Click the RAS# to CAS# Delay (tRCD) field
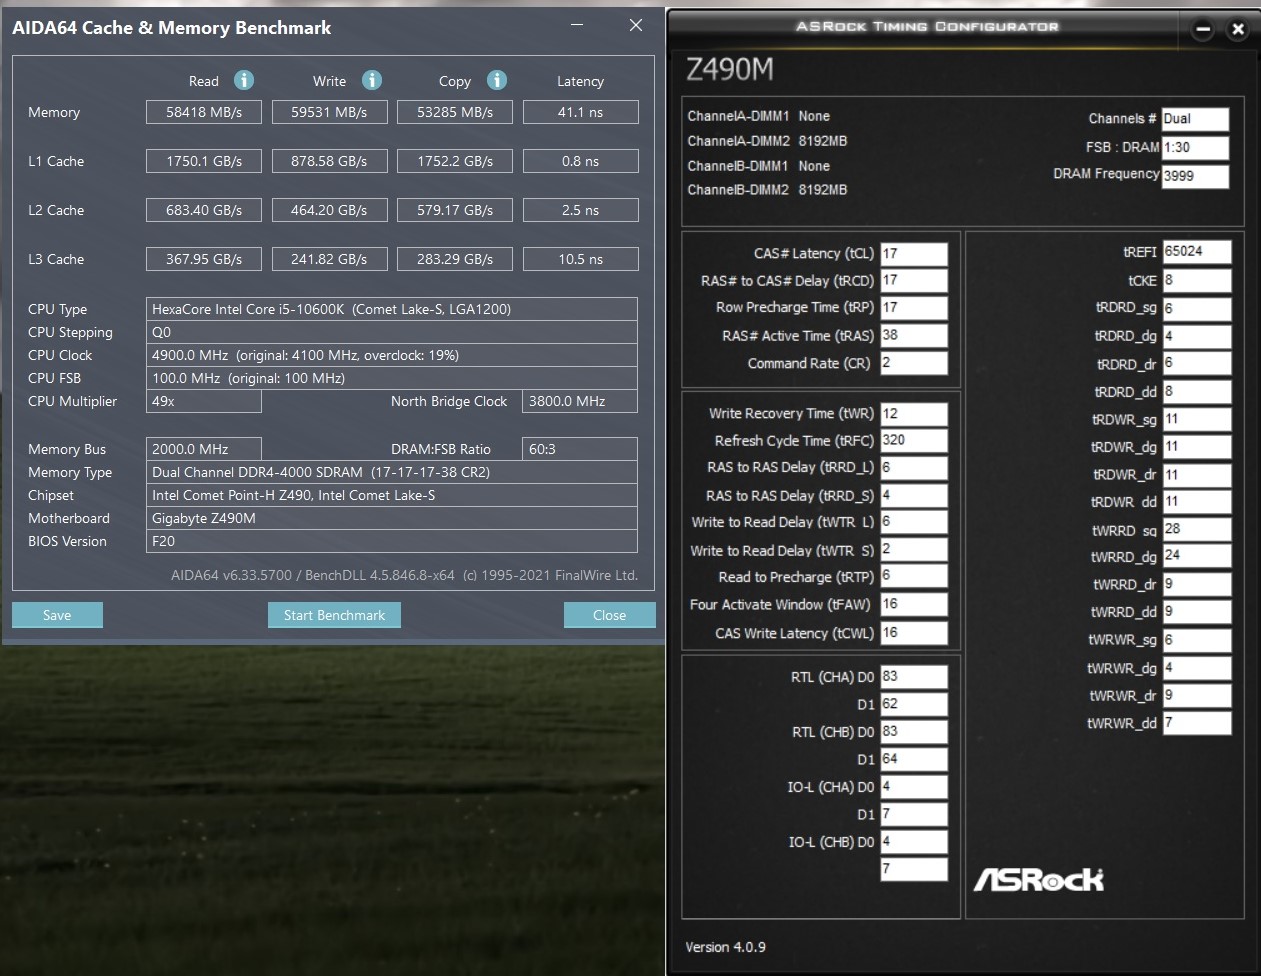The height and width of the screenshot is (976, 1261). (x=914, y=281)
